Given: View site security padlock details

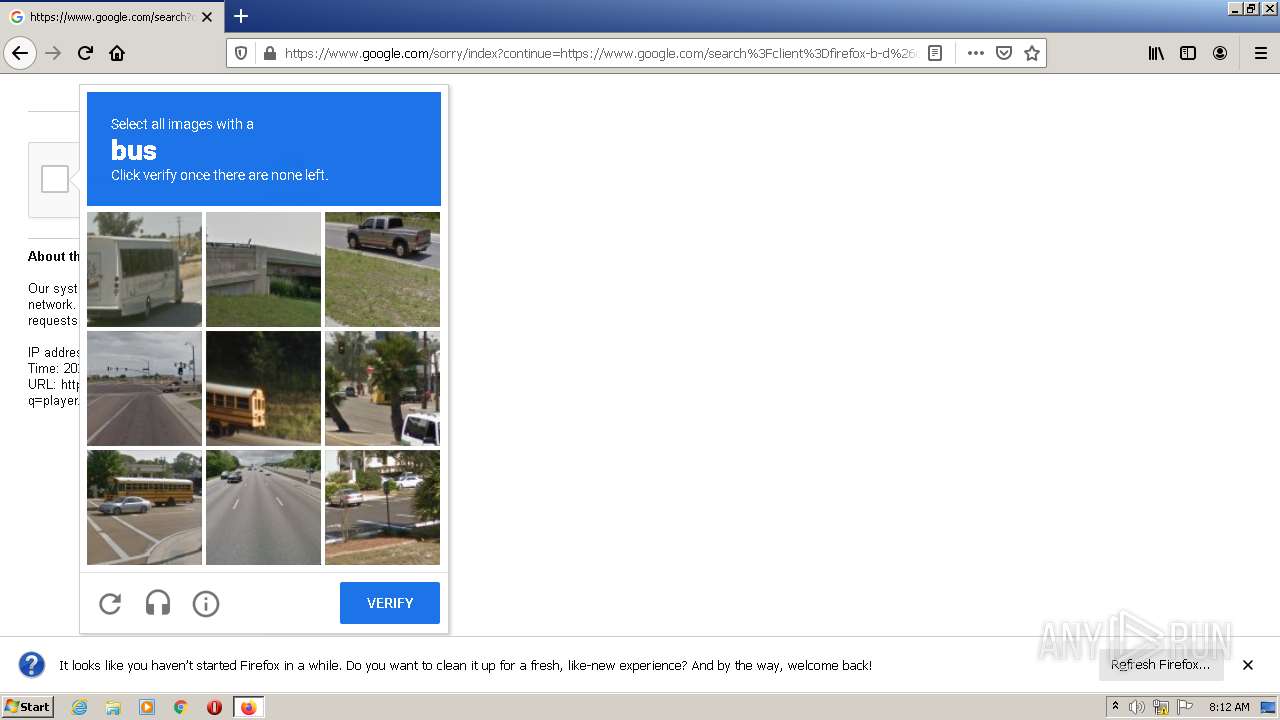Looking at the screenshot, I should [269, 53].
